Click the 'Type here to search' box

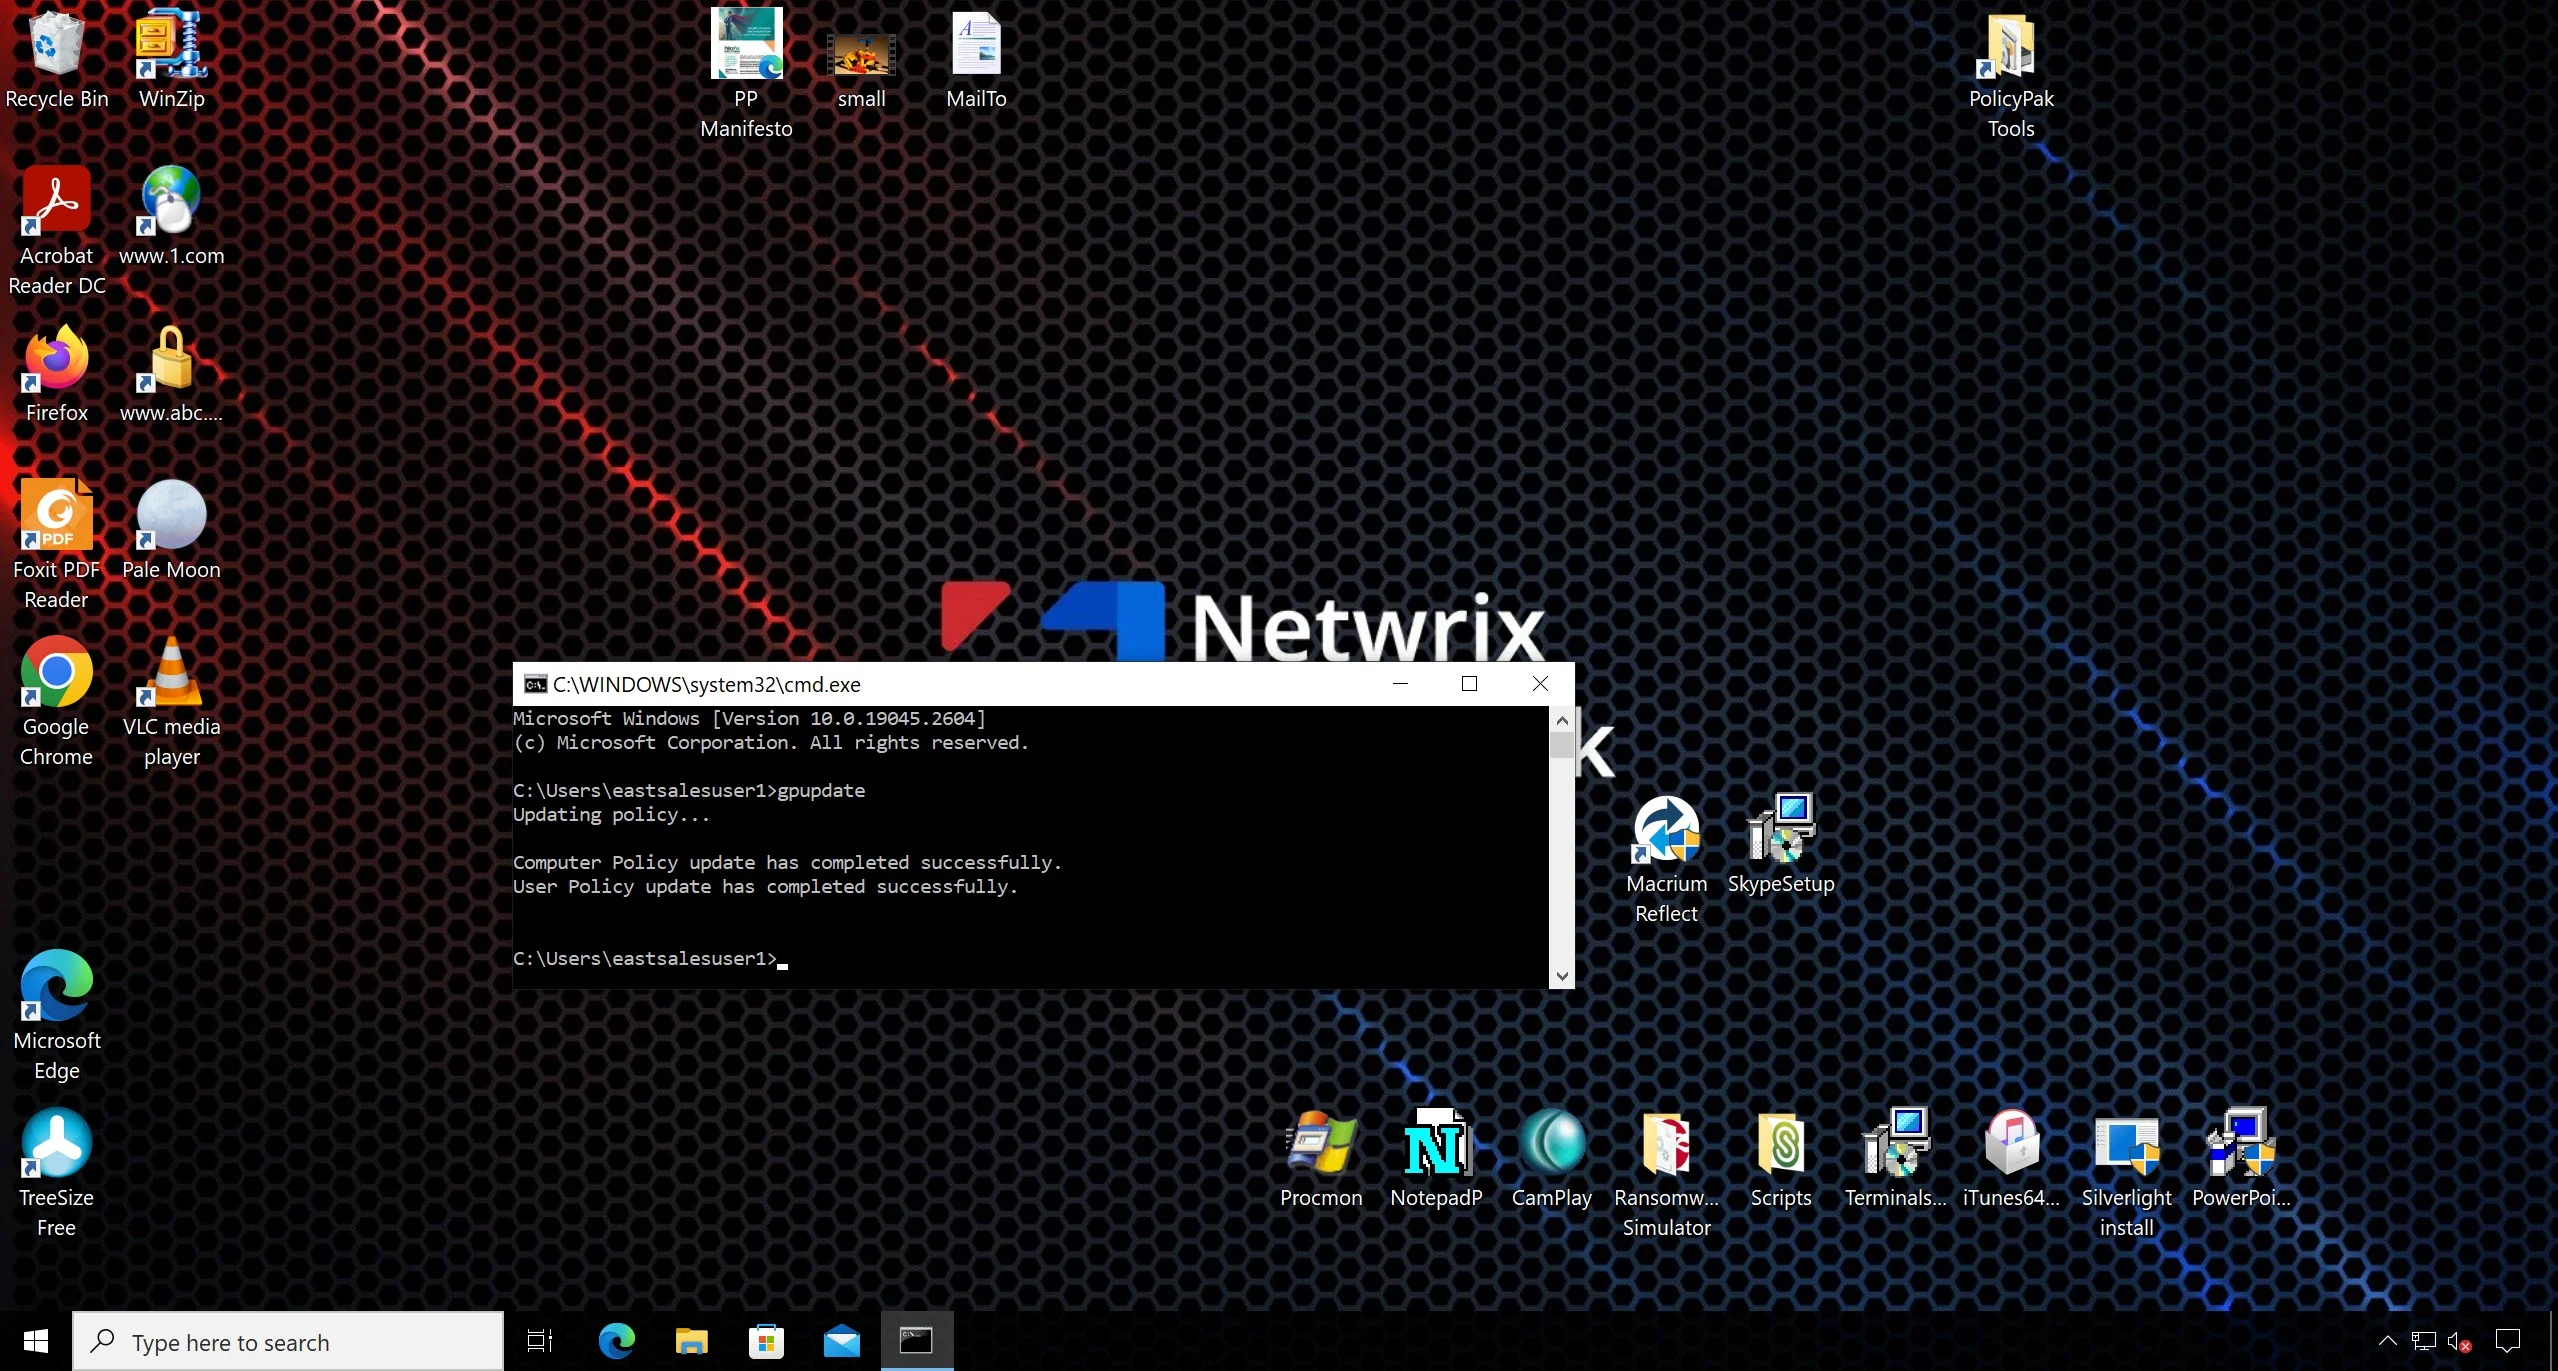(x=288, y=1341)
